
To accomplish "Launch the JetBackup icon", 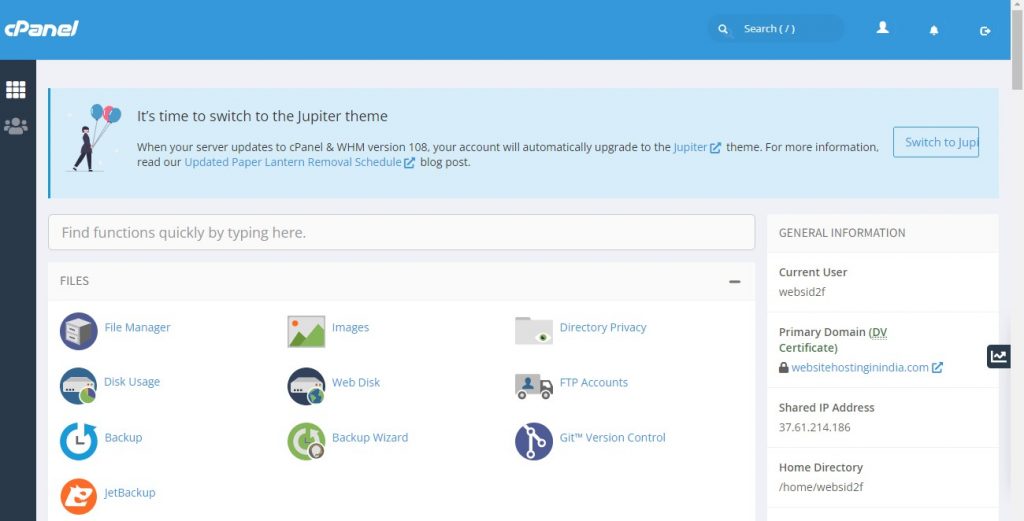I will pyautogui.click(x=79, y=495).
